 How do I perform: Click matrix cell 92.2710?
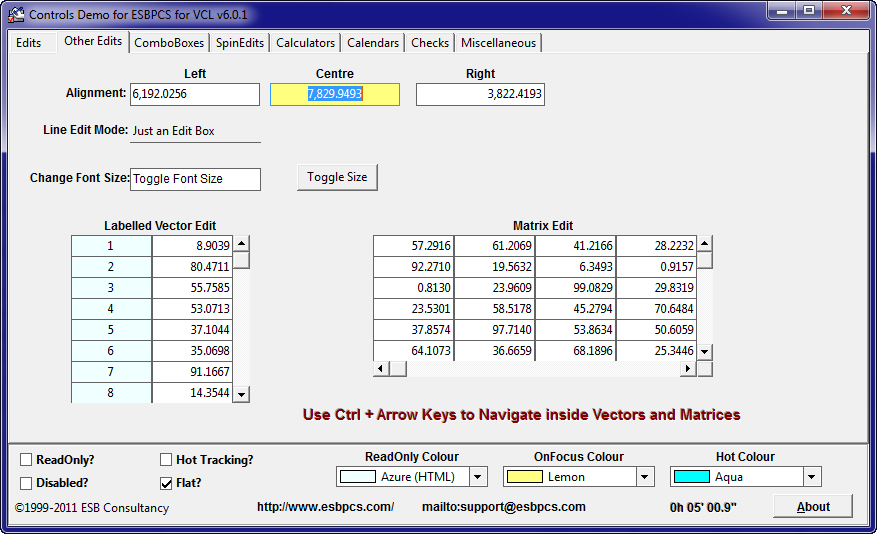pyautogui.click(x=413, y=267)
